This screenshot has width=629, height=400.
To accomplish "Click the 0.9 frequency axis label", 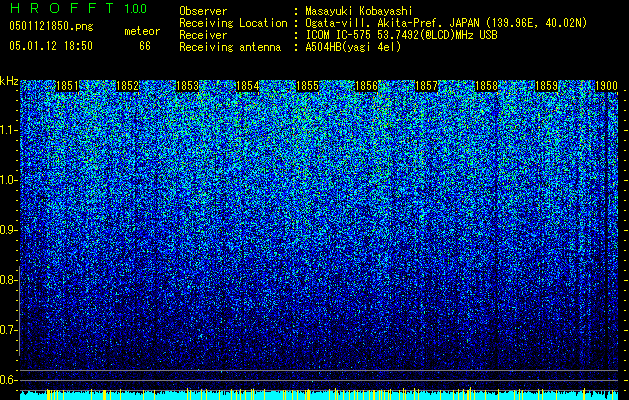I will click(7, 230).
